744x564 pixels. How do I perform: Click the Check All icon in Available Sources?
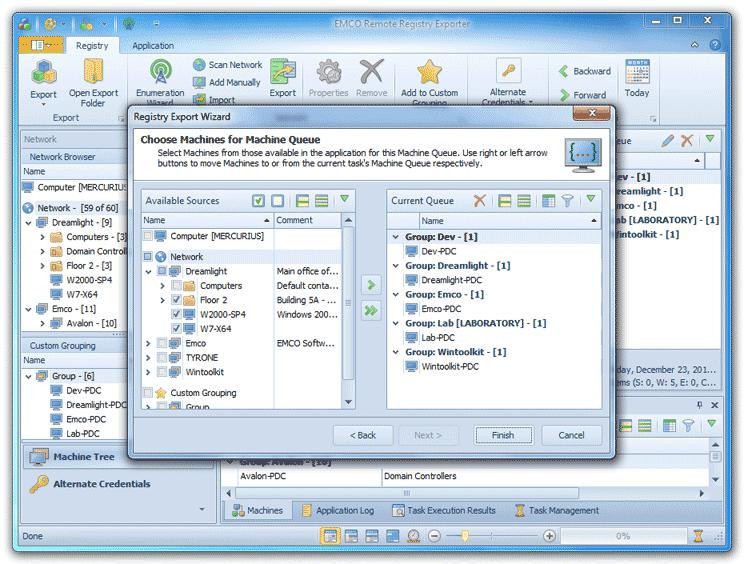coord(259,201)
